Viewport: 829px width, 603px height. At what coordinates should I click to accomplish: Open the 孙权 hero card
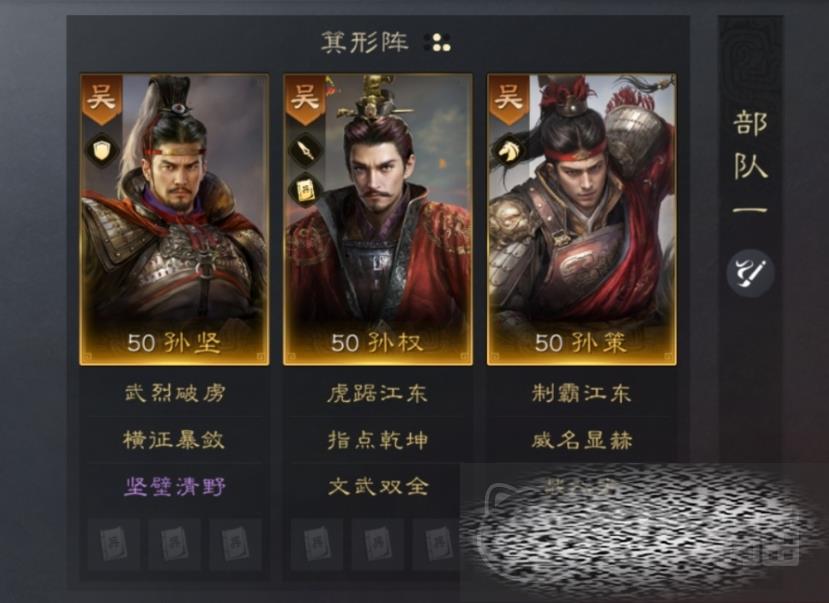tap(378, 219)
